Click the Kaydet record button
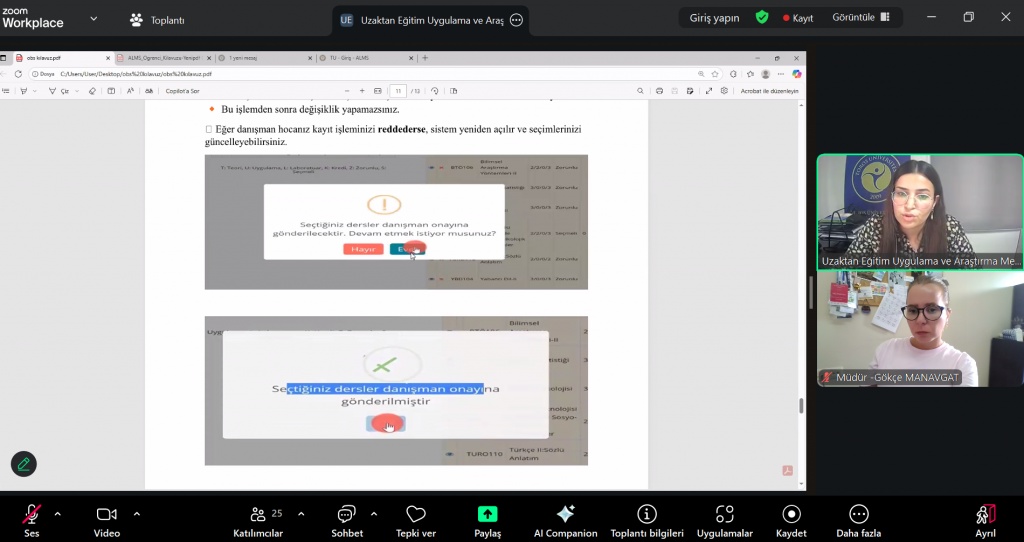1024x542 pixels. (791, 520)
